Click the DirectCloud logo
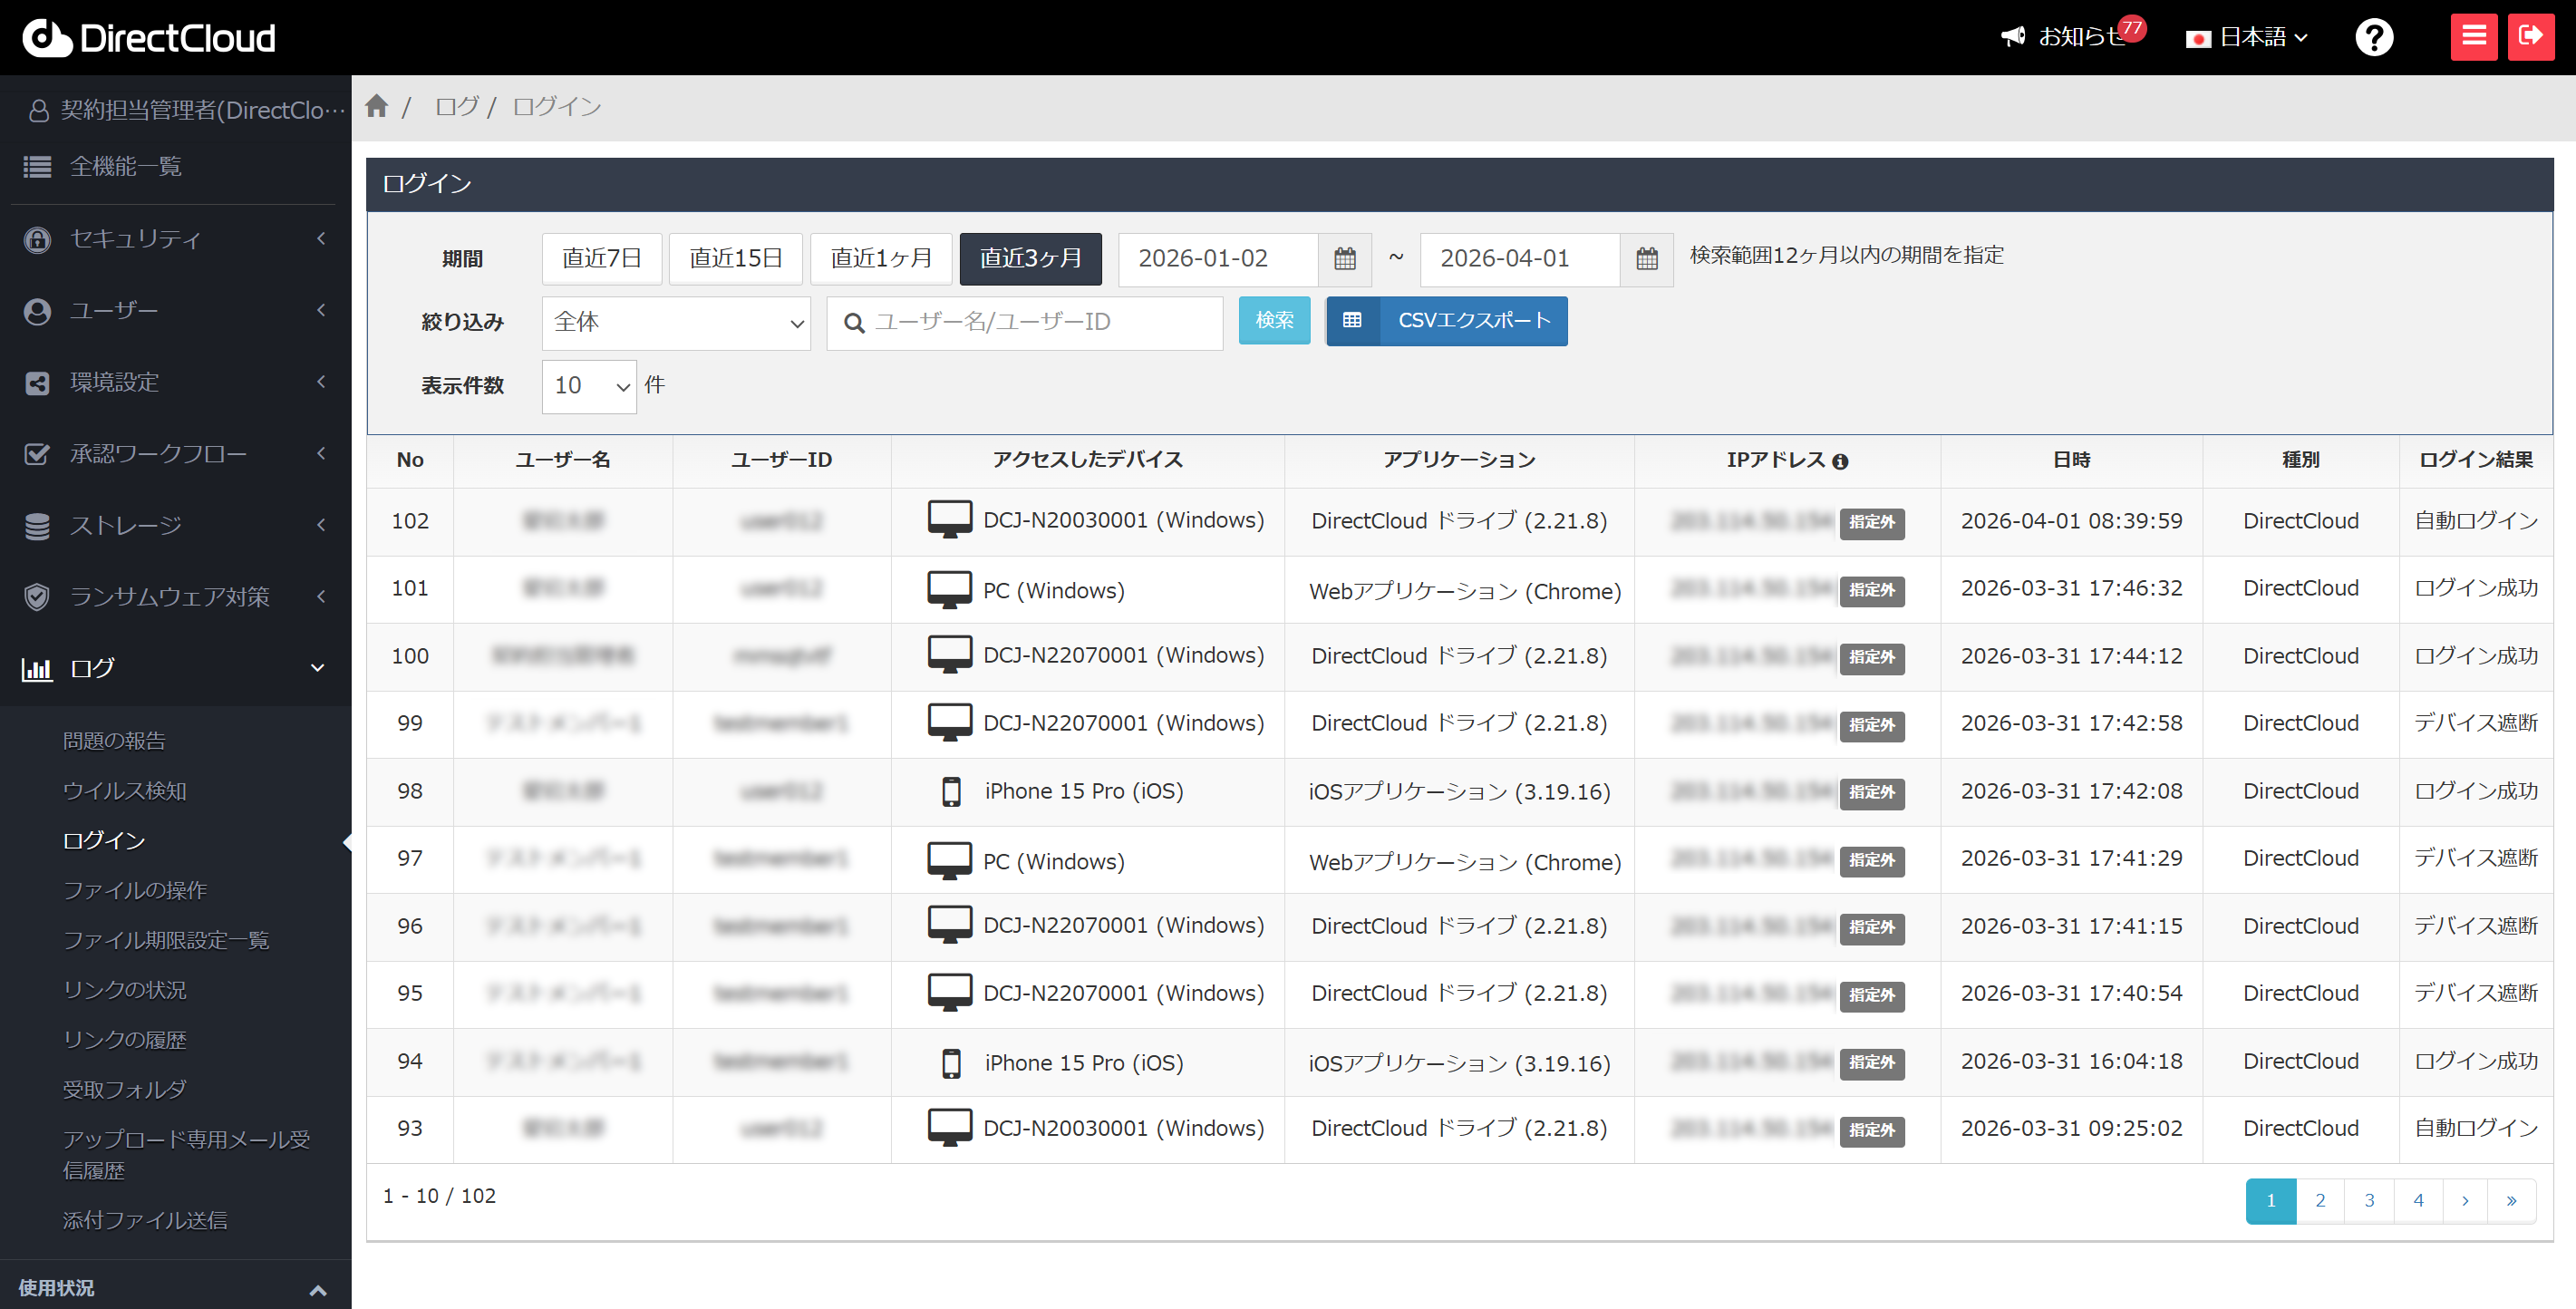 tap(149, 38)
